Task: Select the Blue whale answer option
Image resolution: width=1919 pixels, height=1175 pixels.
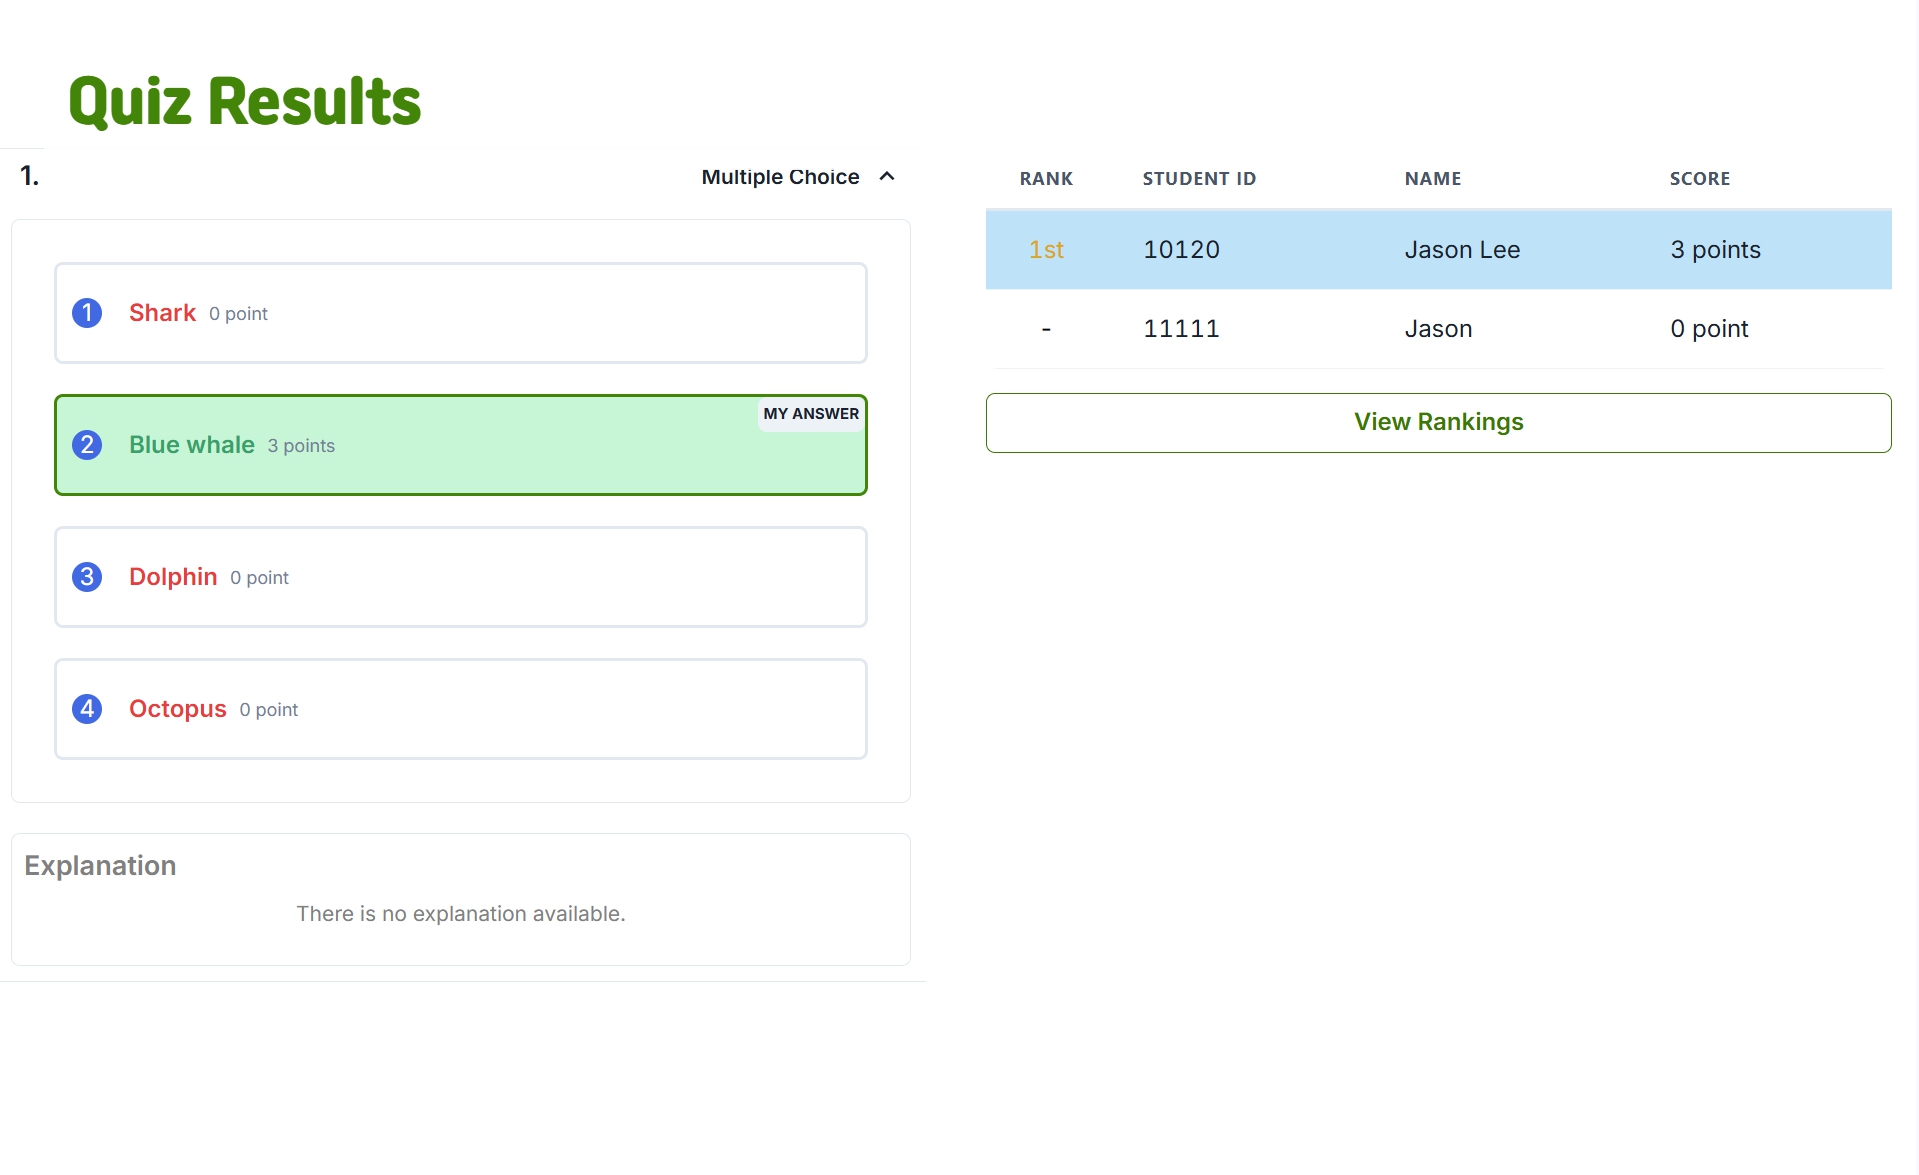Action: tap(461, 445)
